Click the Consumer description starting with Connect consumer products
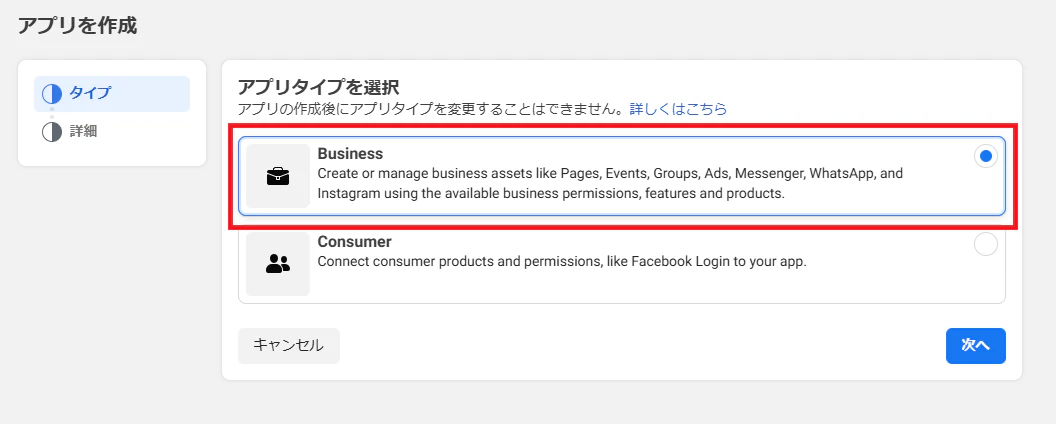 (562, 262)
